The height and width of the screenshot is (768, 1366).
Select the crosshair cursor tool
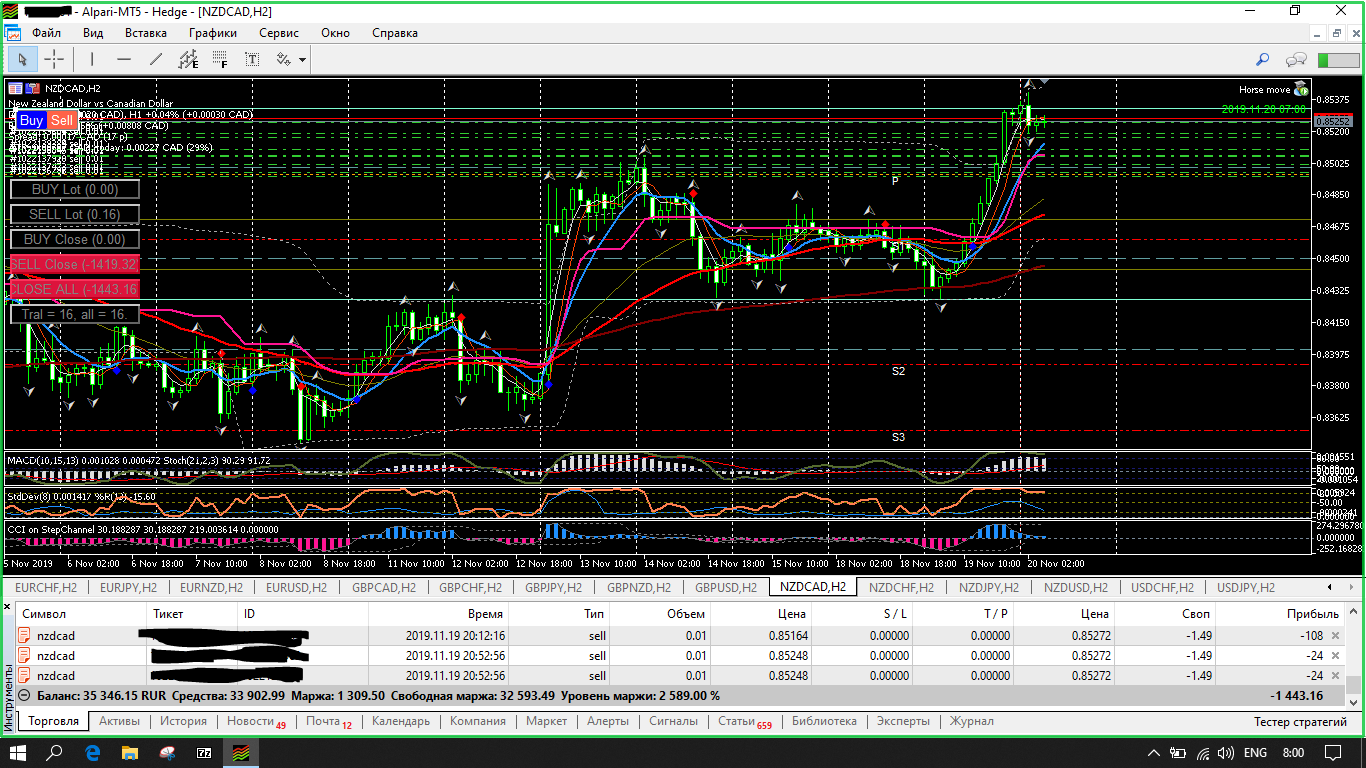tap(54, 59)
